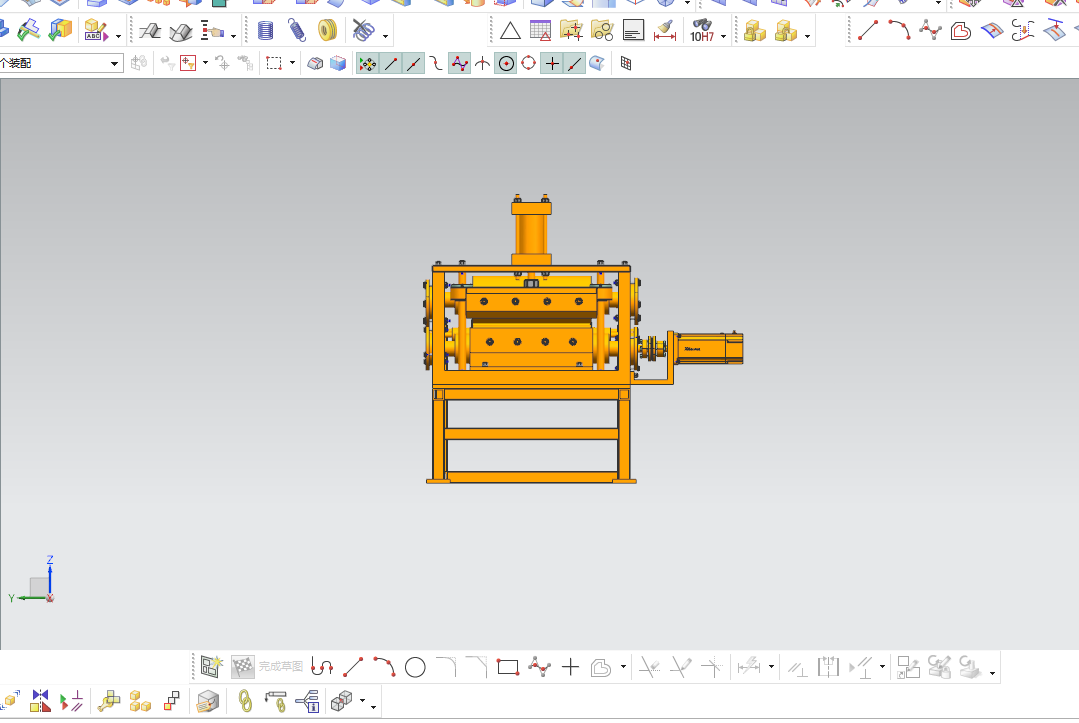Select the extension spring tool with hook ends
This screenshot has height=723, width=1079.
[297, 31]
